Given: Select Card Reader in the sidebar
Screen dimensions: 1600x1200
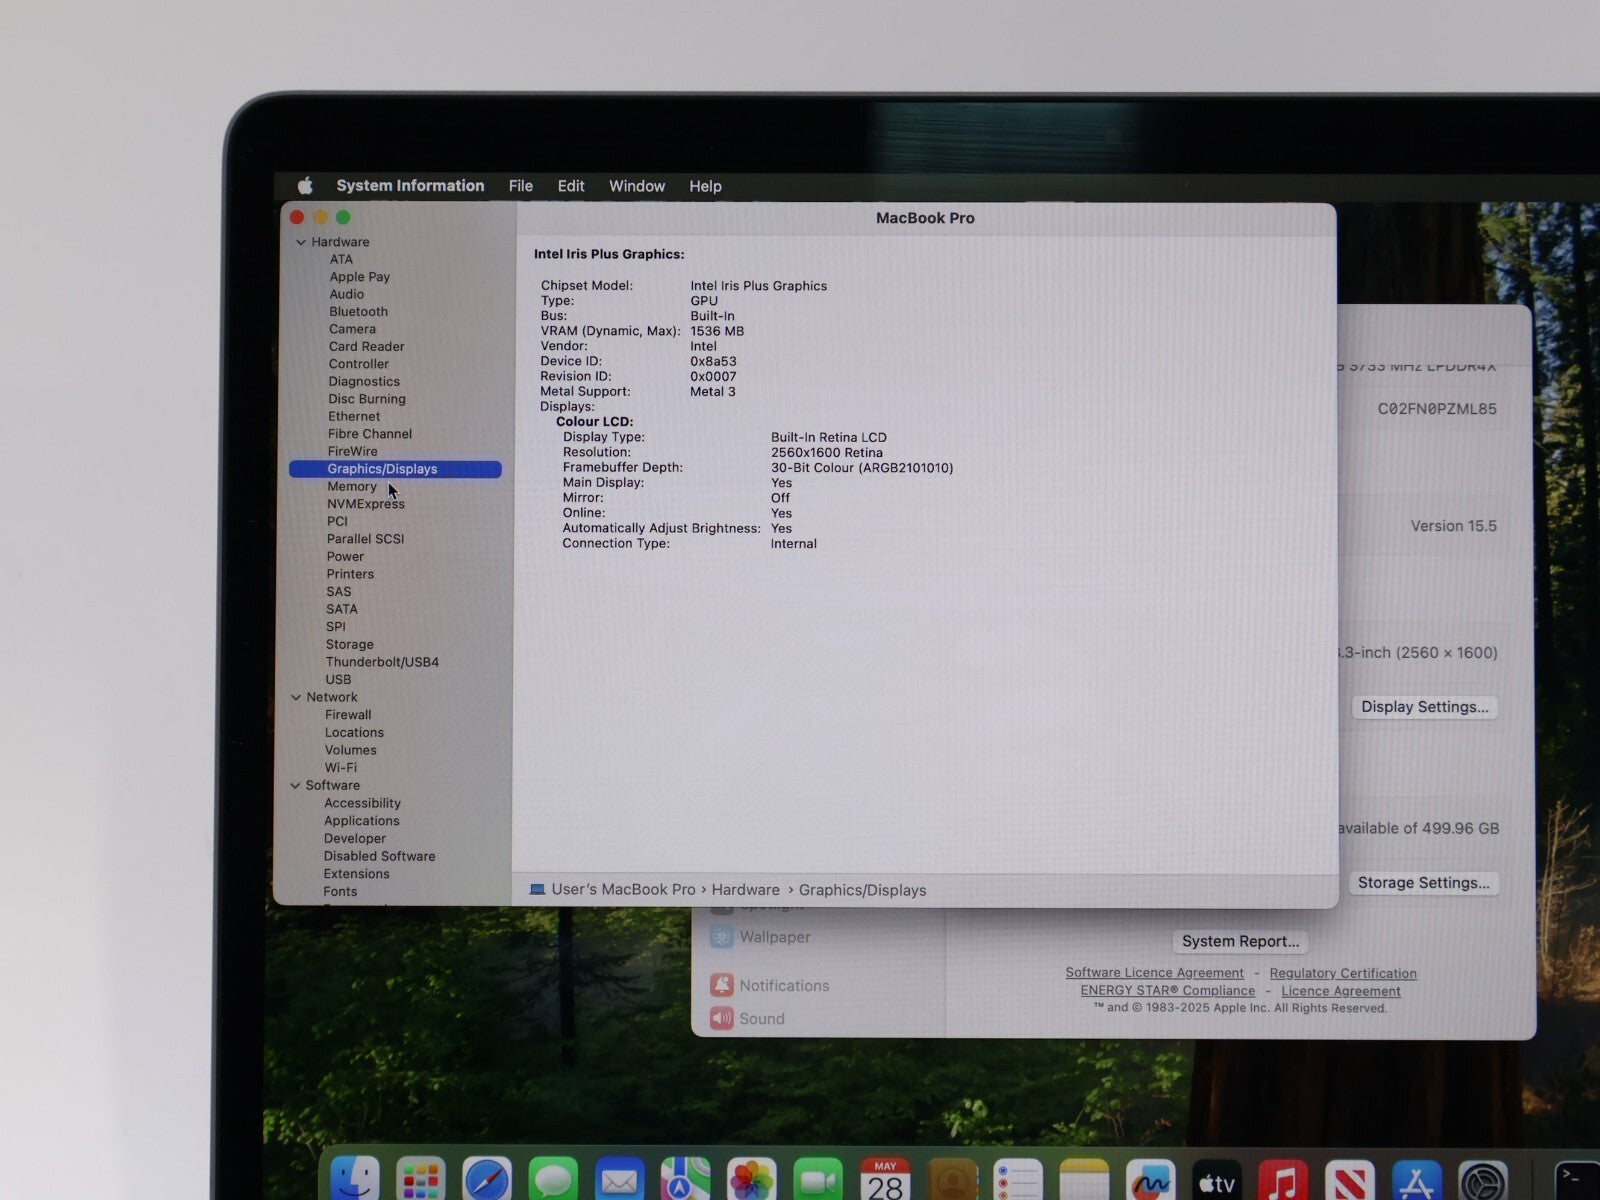Looking at the screenshot, I should click(x=366, y=346).
